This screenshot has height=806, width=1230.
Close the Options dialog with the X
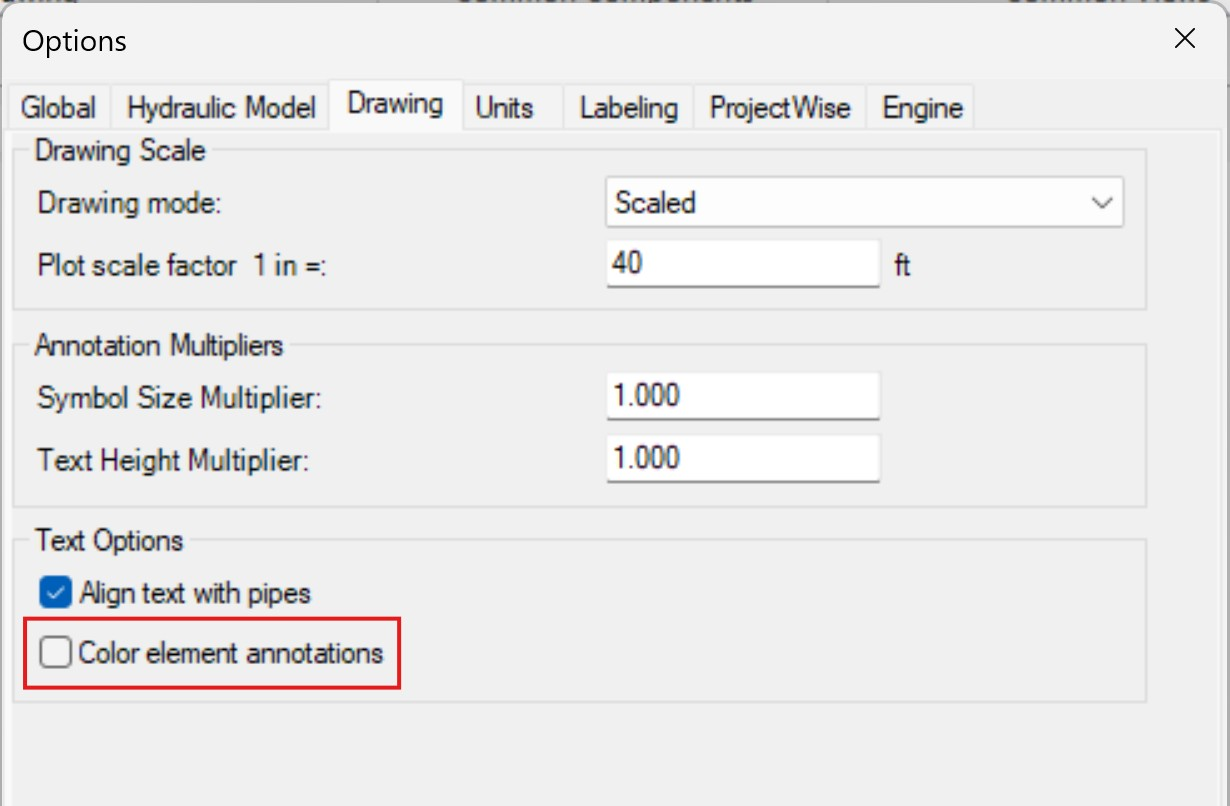(1185, 39)
